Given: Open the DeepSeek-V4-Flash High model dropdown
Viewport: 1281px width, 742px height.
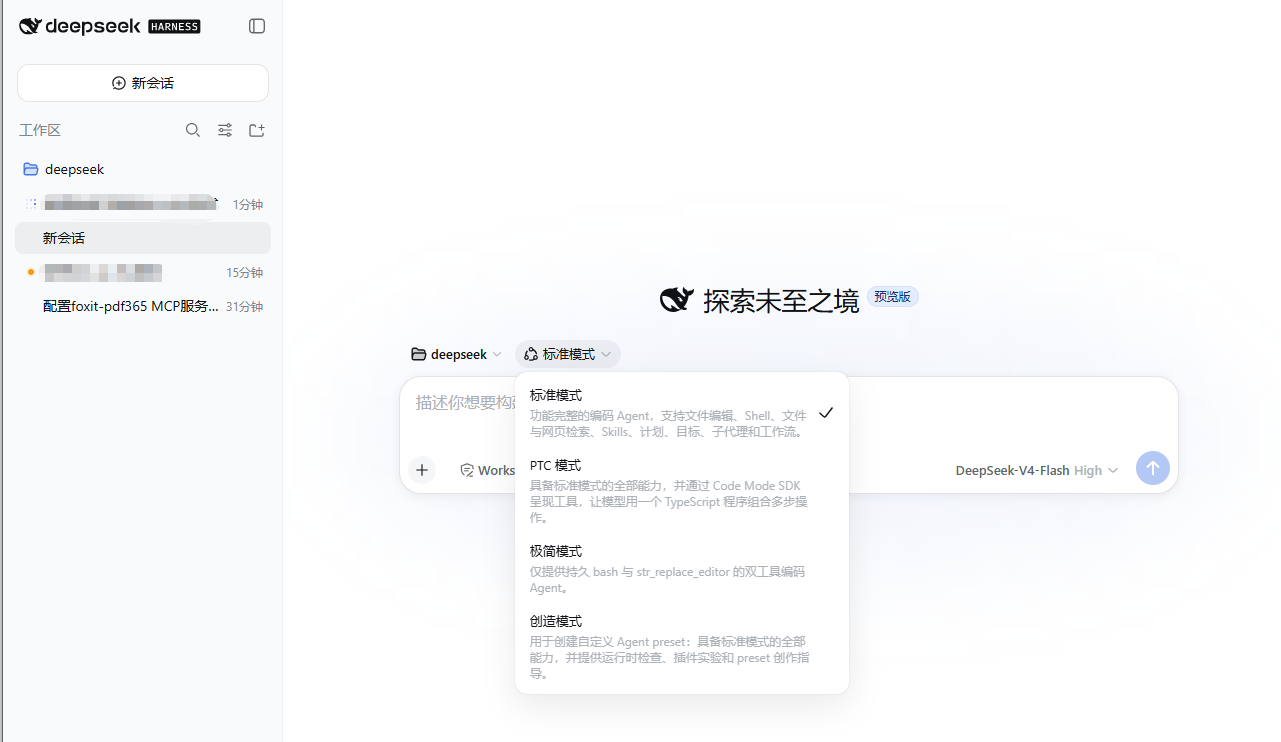Looking at the screenshot, I should [x=1037, y=470].
